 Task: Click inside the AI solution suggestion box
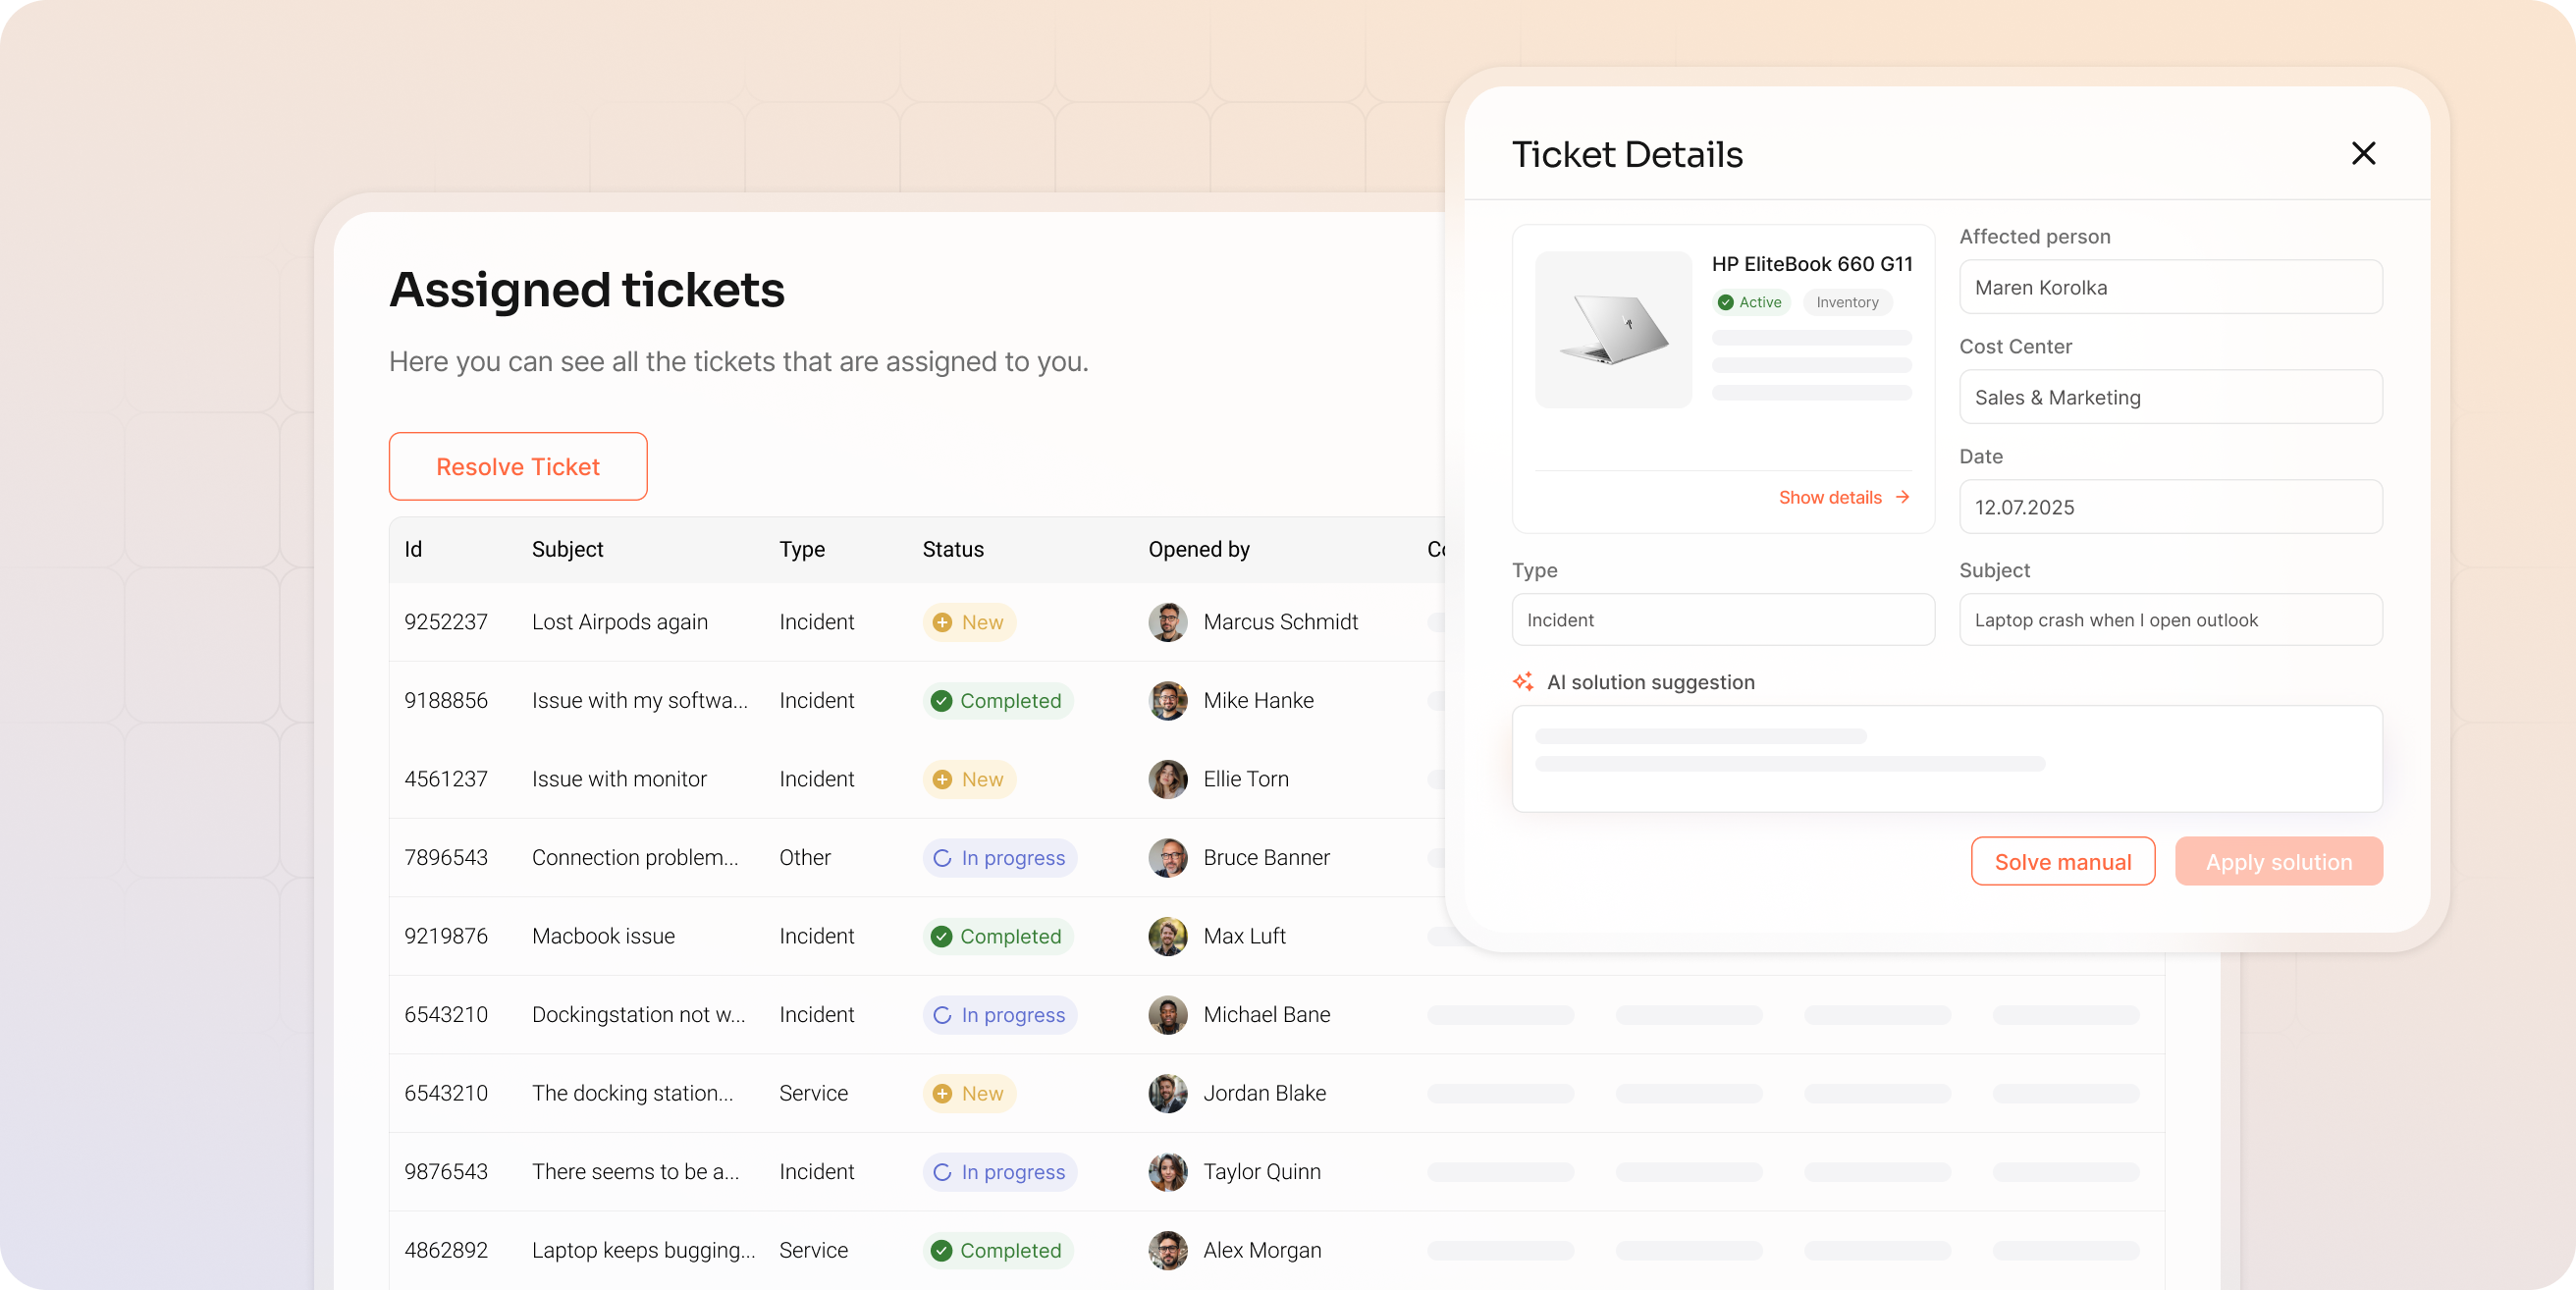pos(1947,759)
